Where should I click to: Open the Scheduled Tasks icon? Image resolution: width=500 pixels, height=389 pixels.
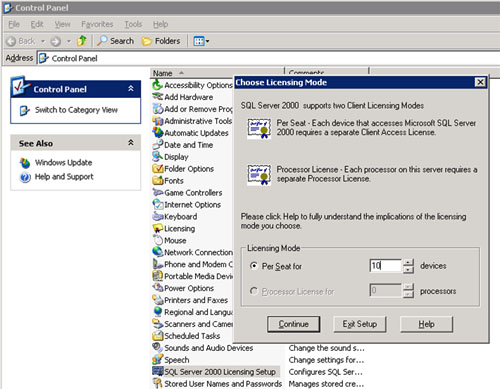(x=157, y=336)
